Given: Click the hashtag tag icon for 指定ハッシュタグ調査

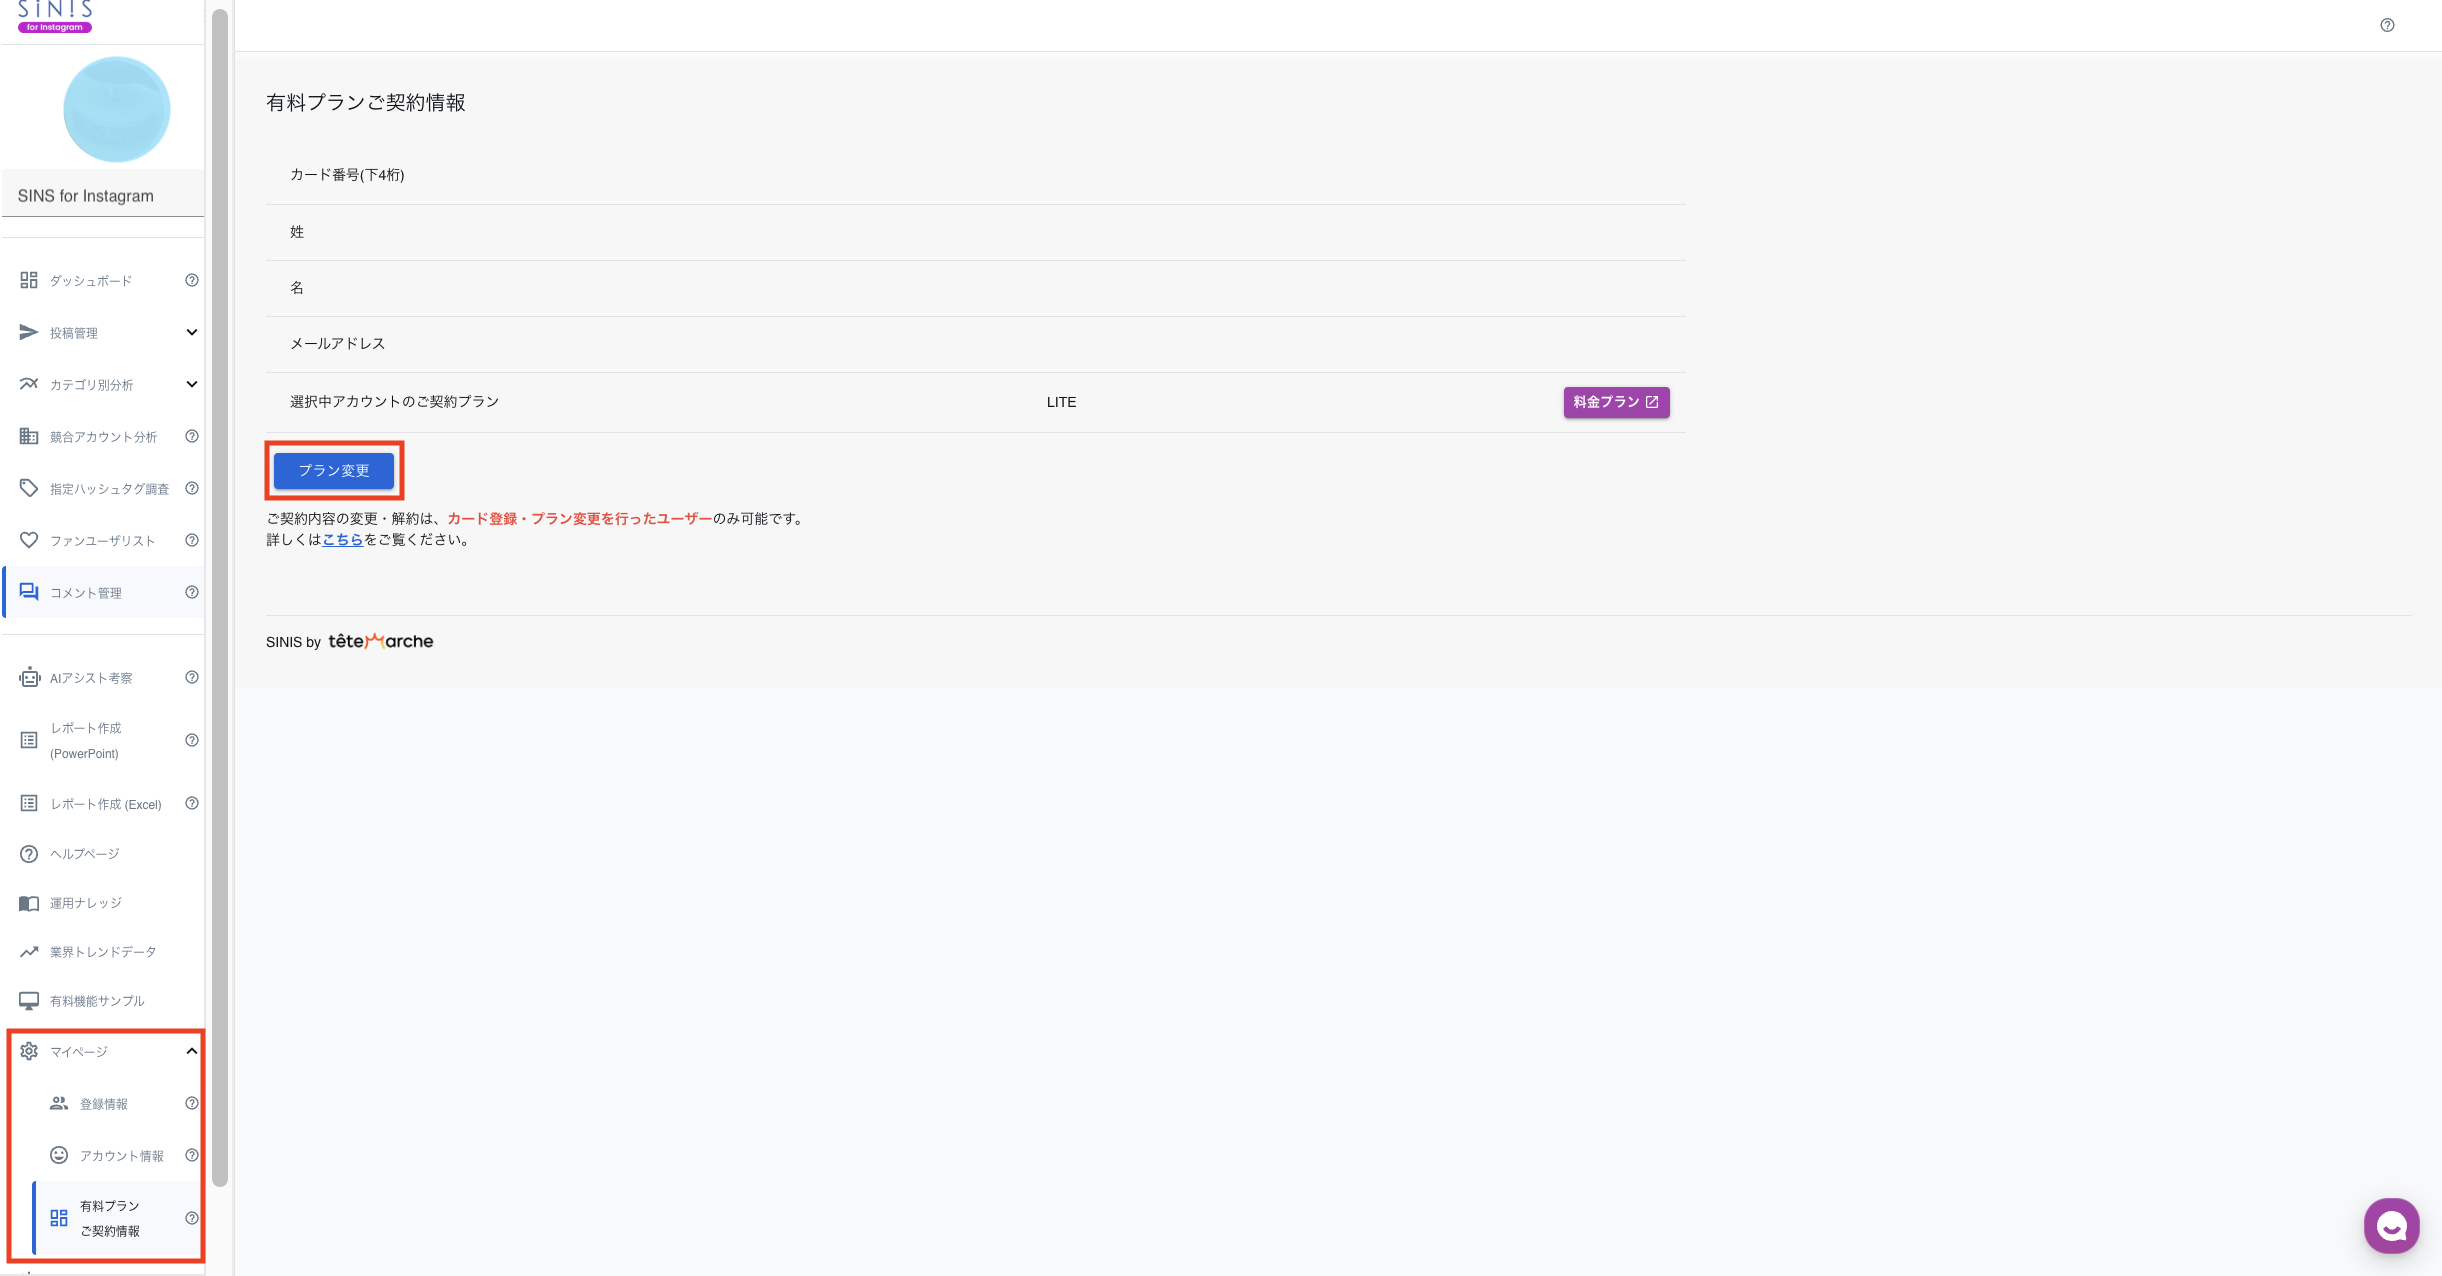Looking at the screenshot, I should tap(29, 488).
